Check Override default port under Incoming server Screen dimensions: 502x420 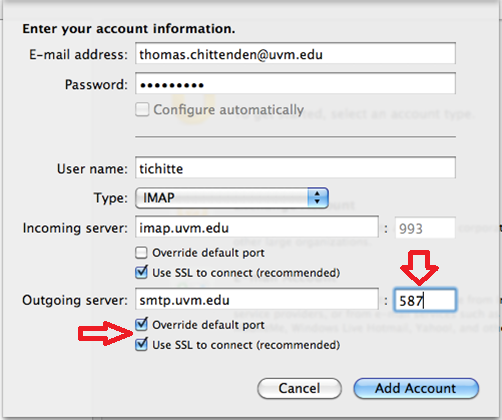pos(141,253)
